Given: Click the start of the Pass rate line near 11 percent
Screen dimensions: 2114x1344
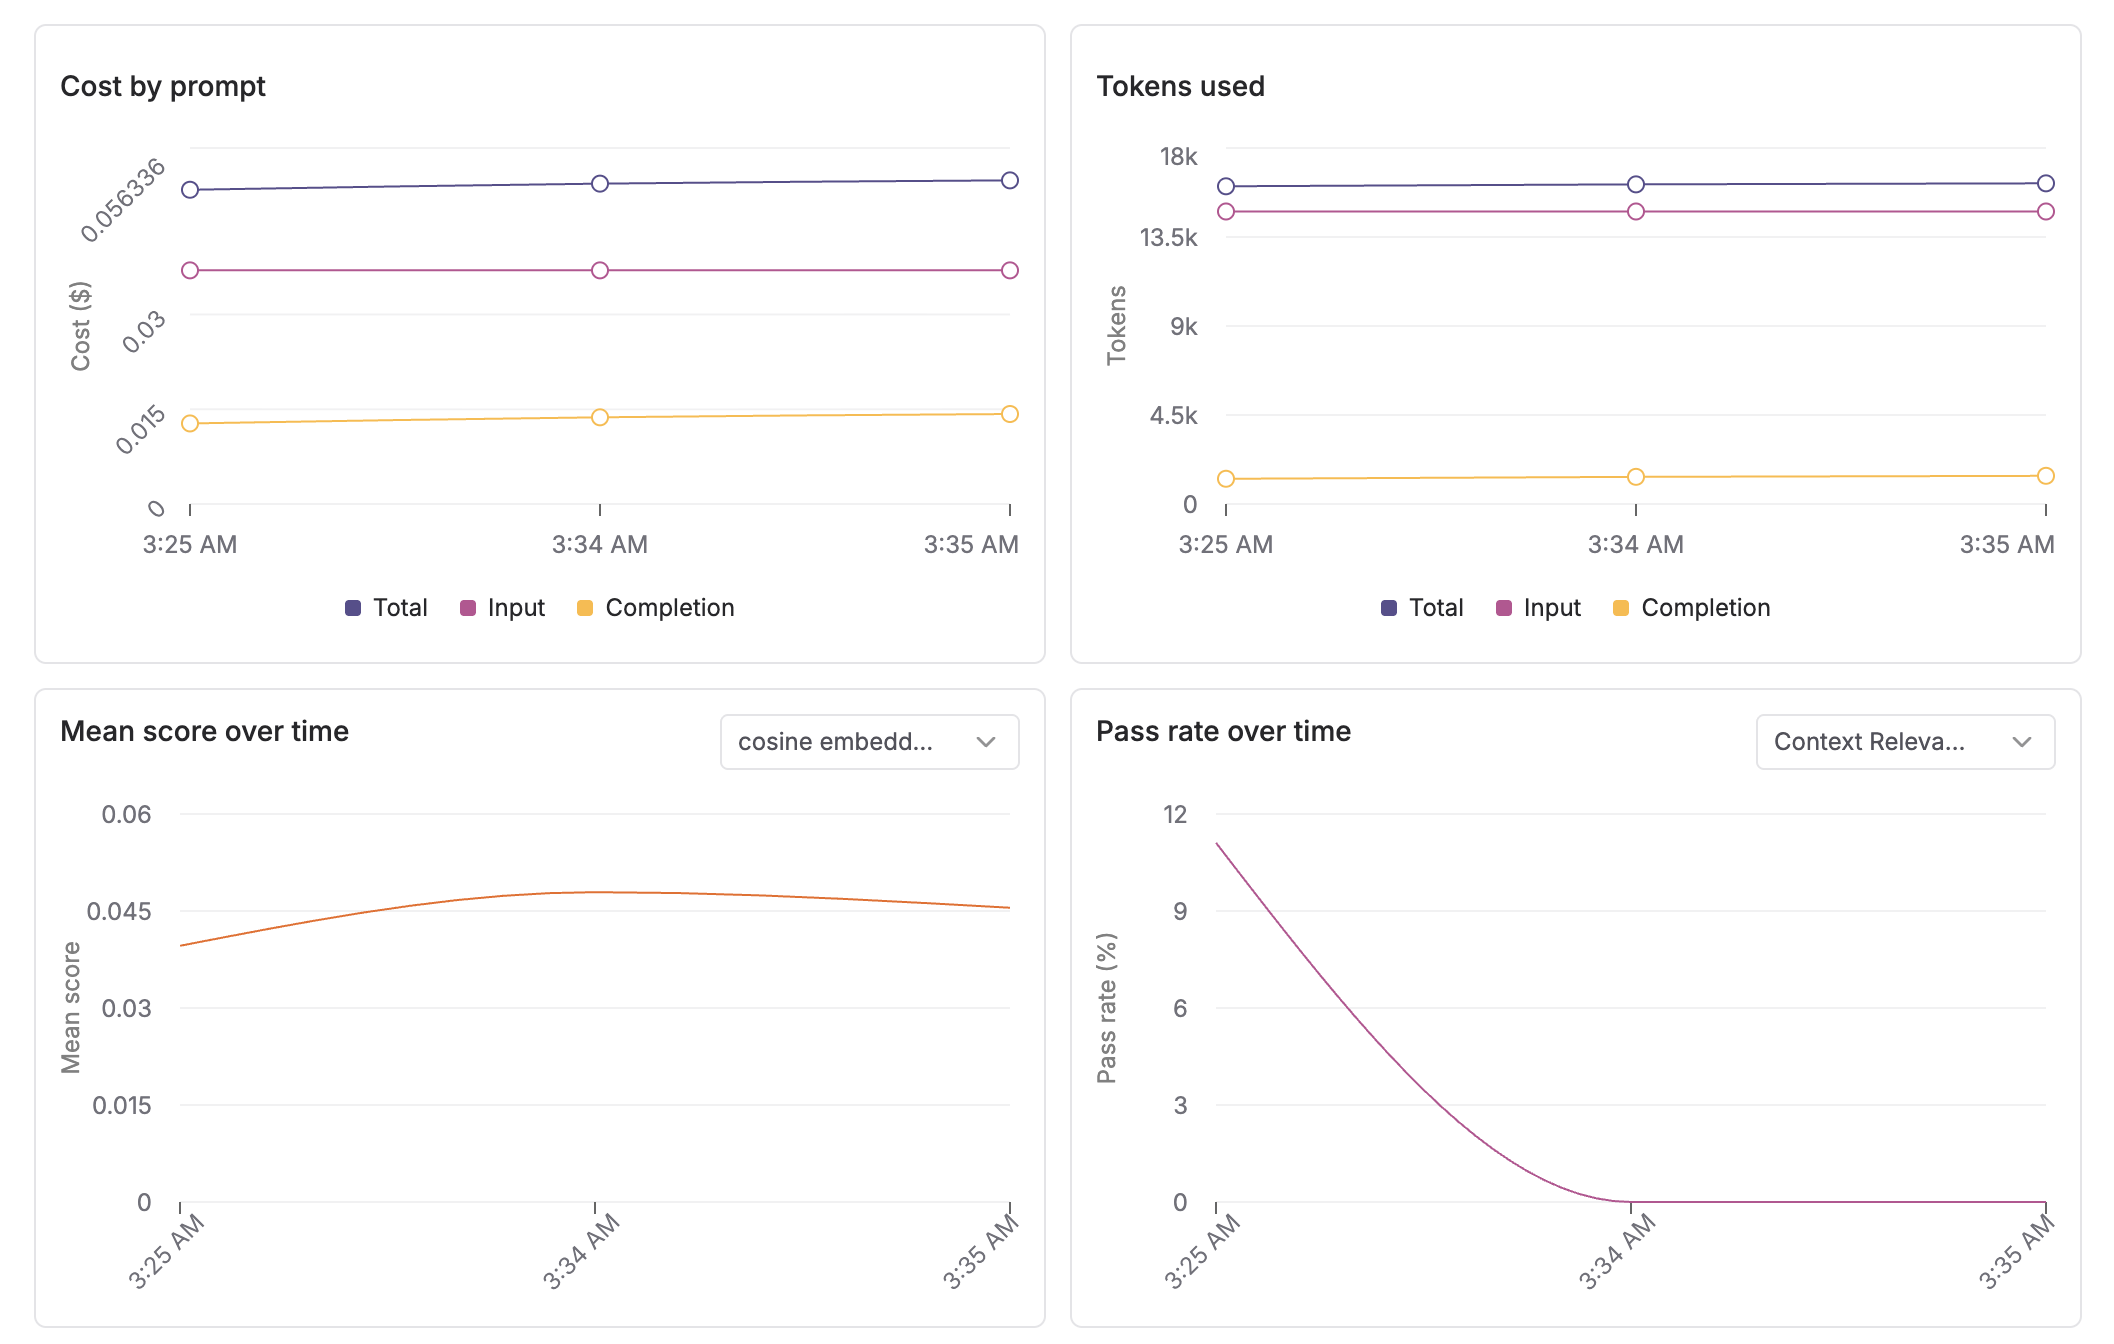Looking at the screenshot, I should coord(1218,845).
